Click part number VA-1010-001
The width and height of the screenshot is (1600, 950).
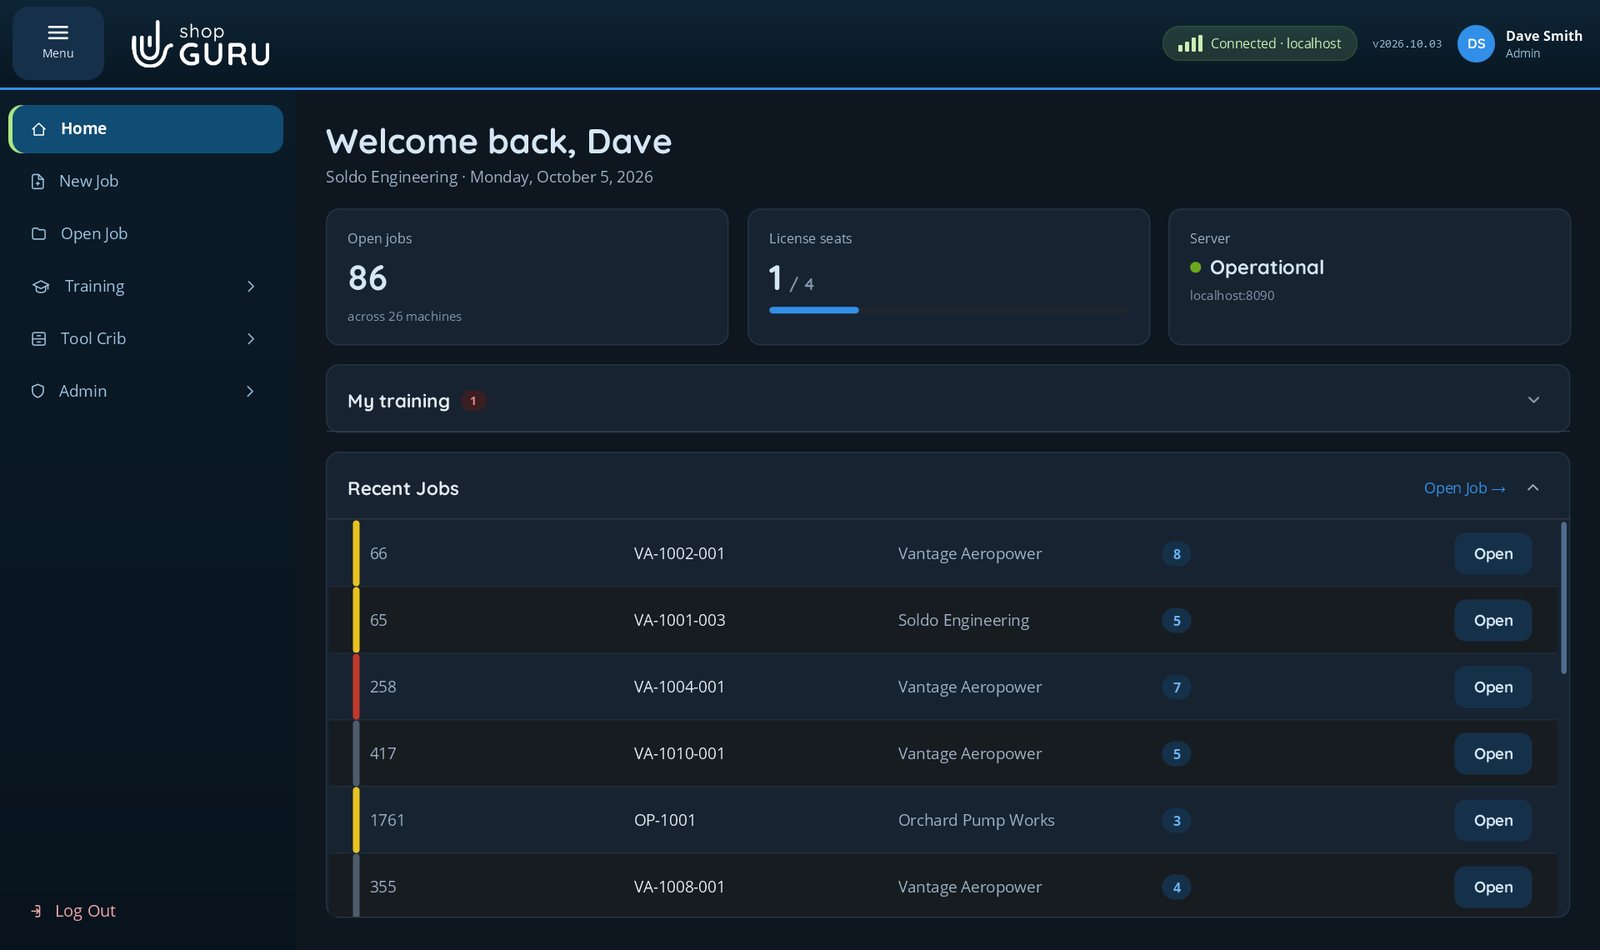[679, 754]
